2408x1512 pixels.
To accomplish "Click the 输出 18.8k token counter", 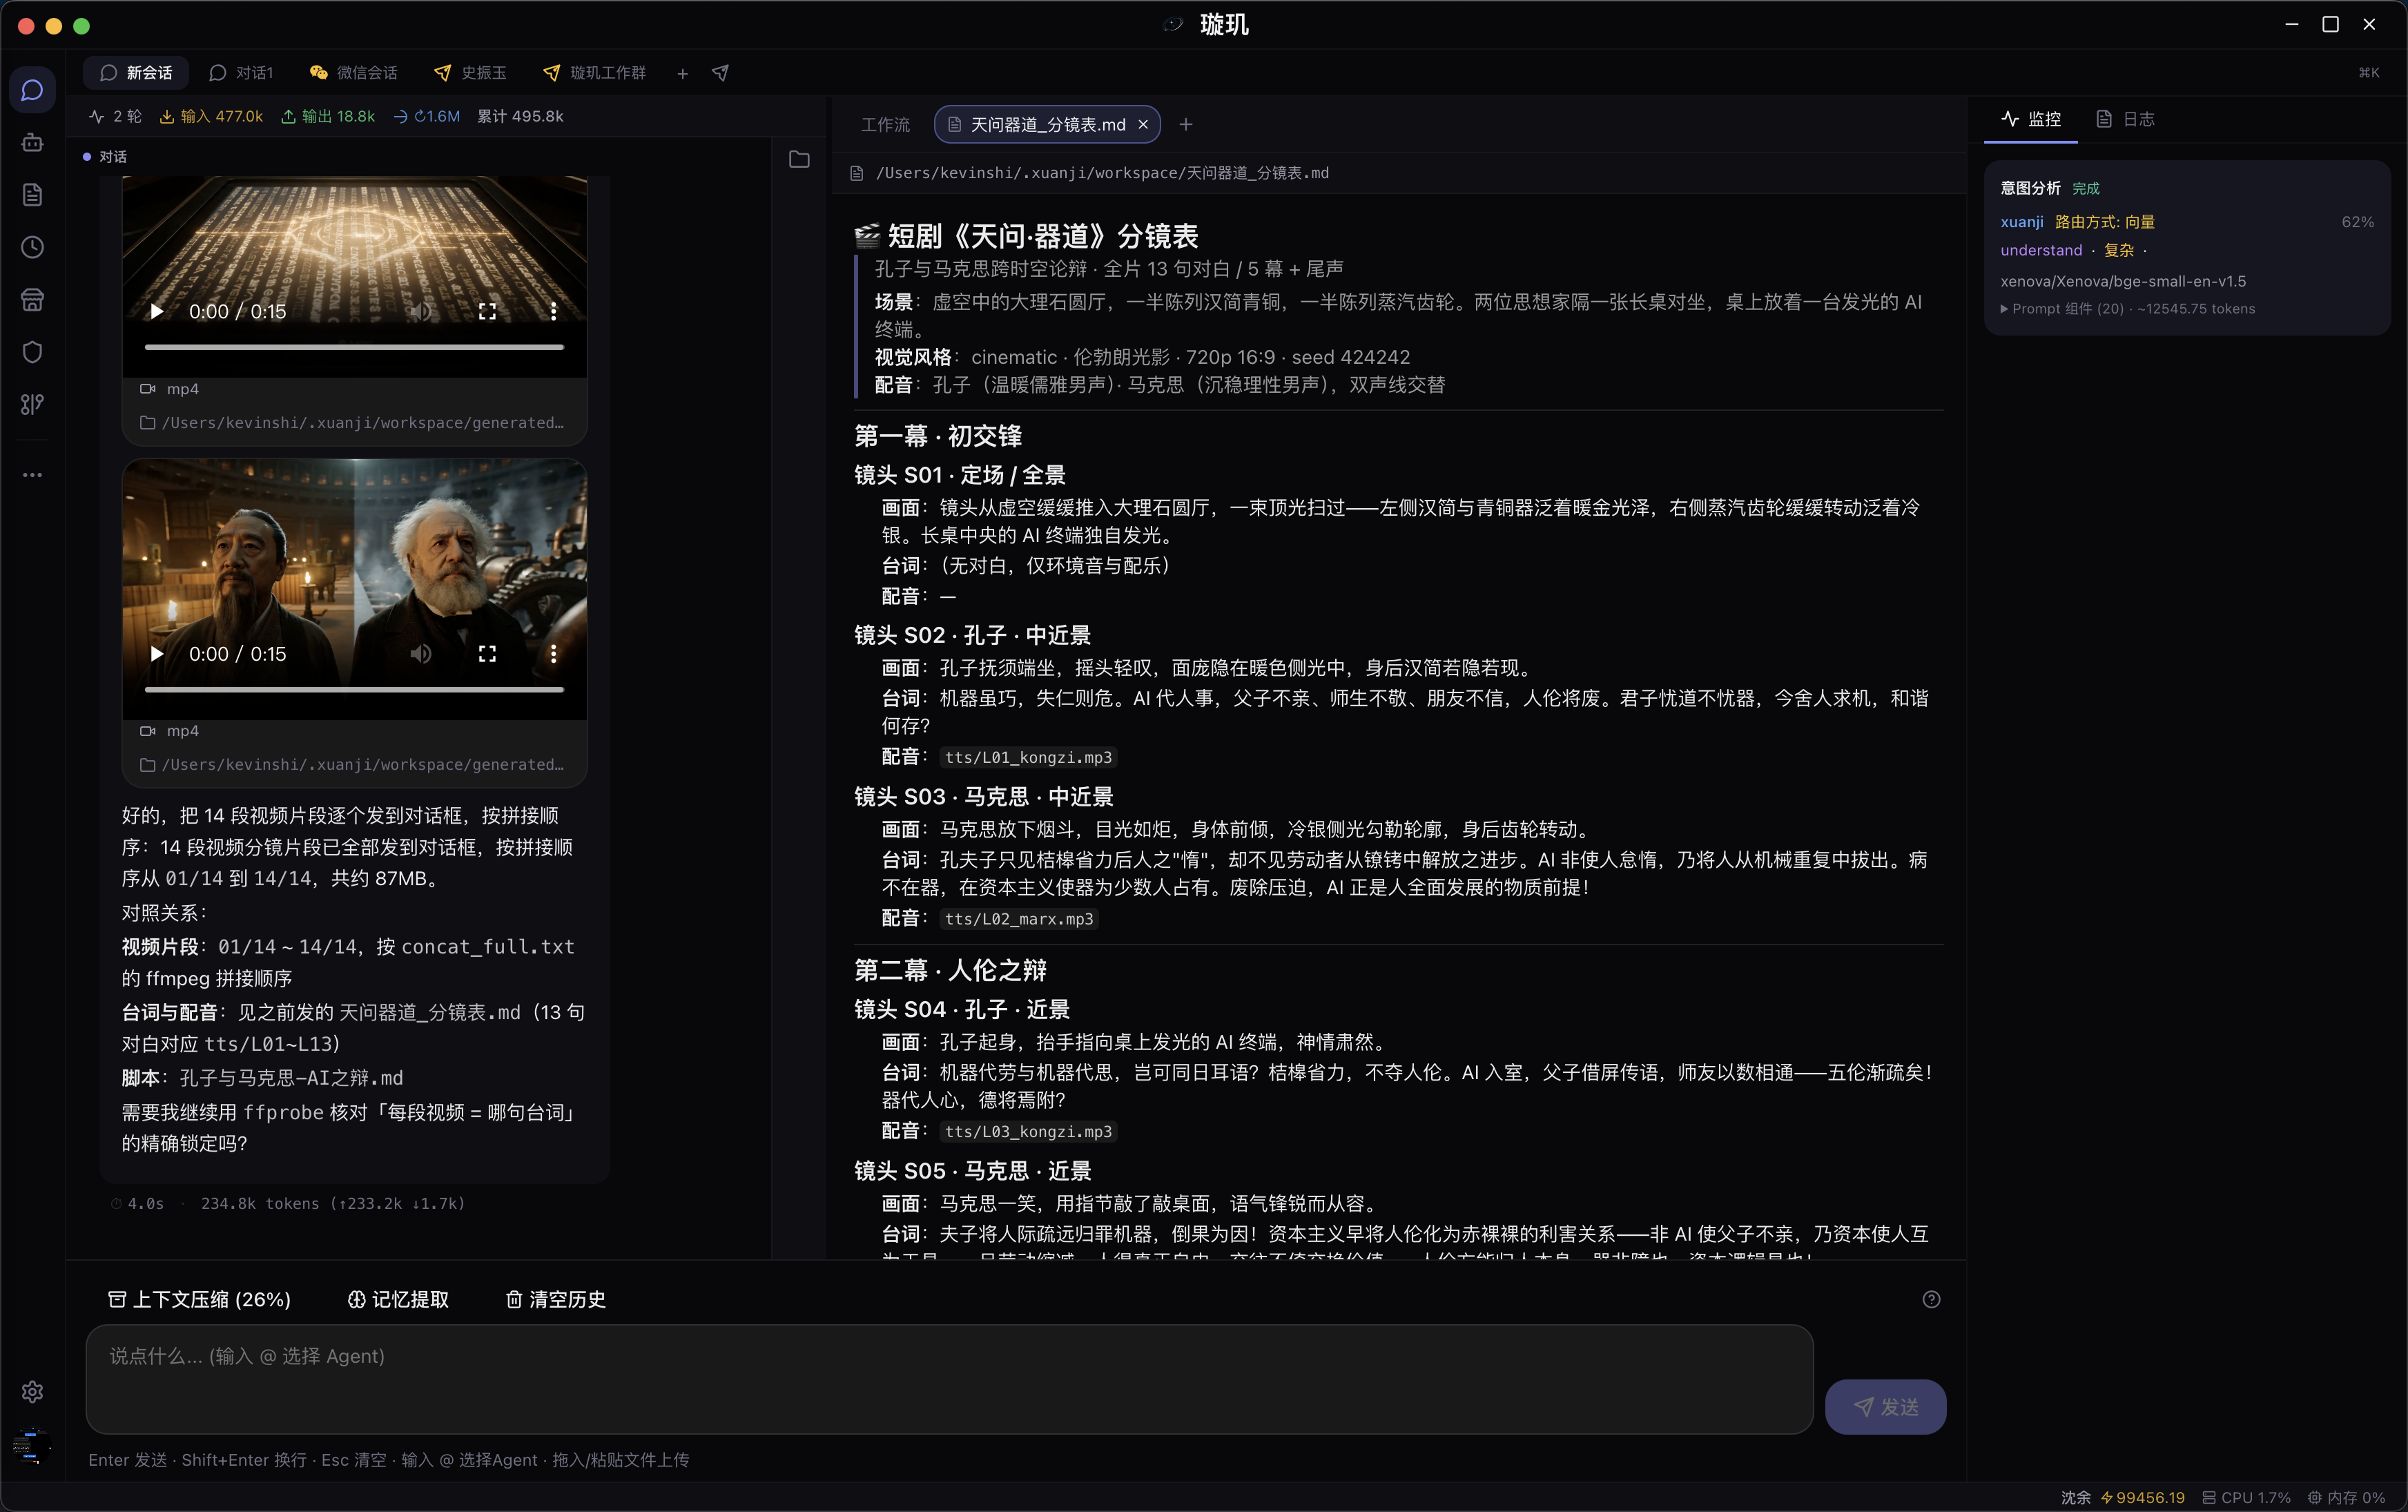I will (327, 116).
